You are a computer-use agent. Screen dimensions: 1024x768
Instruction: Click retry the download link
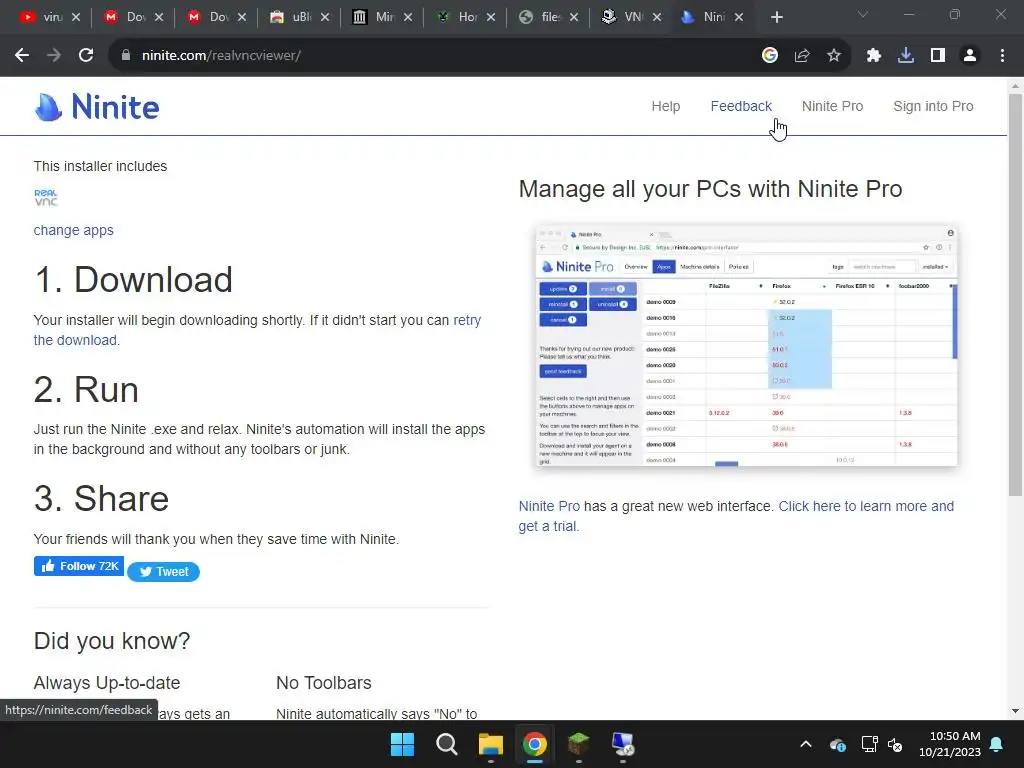point(467,320)
